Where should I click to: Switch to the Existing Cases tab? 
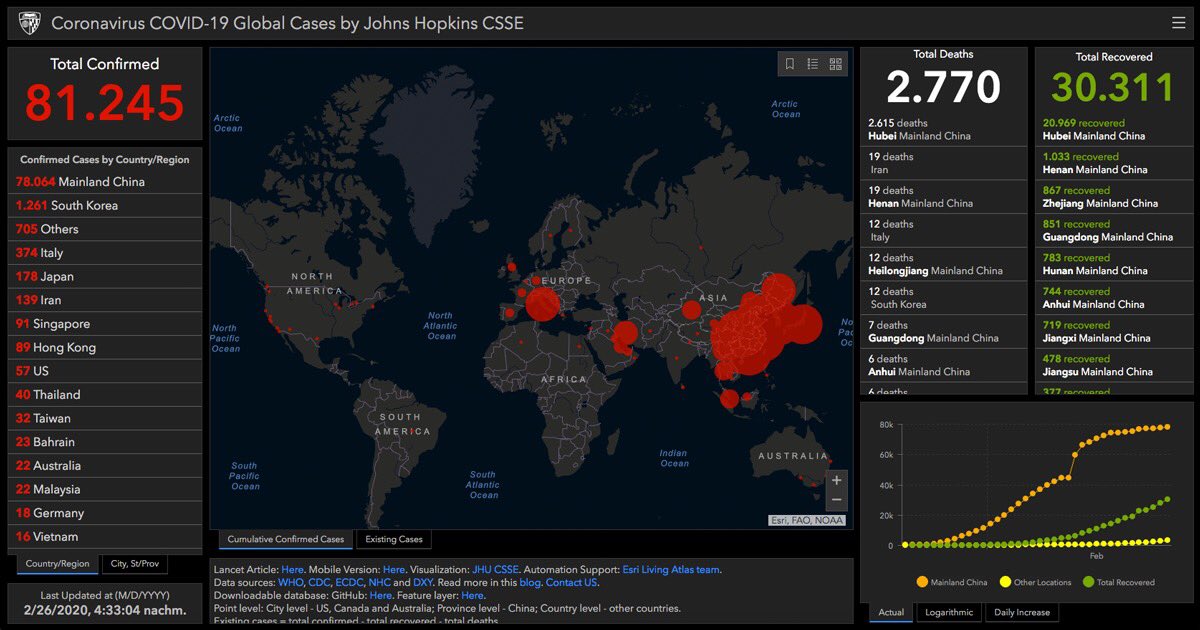coord(394,539)
